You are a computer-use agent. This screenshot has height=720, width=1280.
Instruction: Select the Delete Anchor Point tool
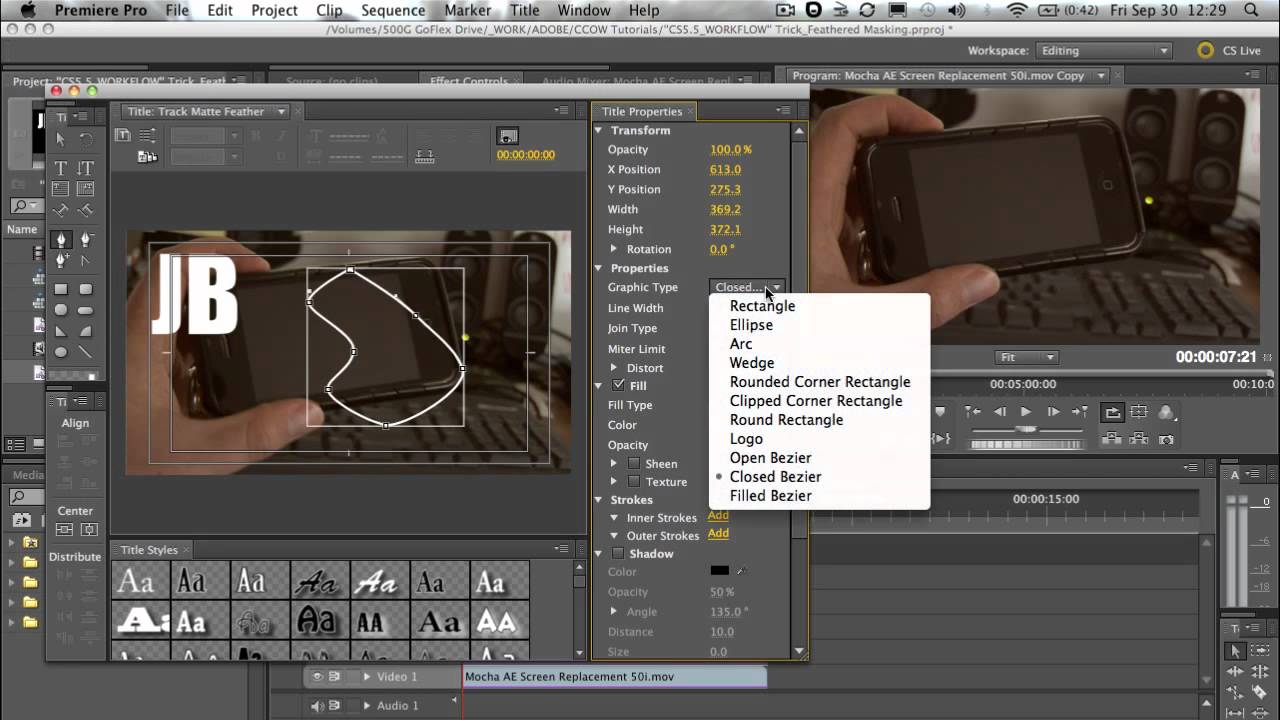point(86,240)
